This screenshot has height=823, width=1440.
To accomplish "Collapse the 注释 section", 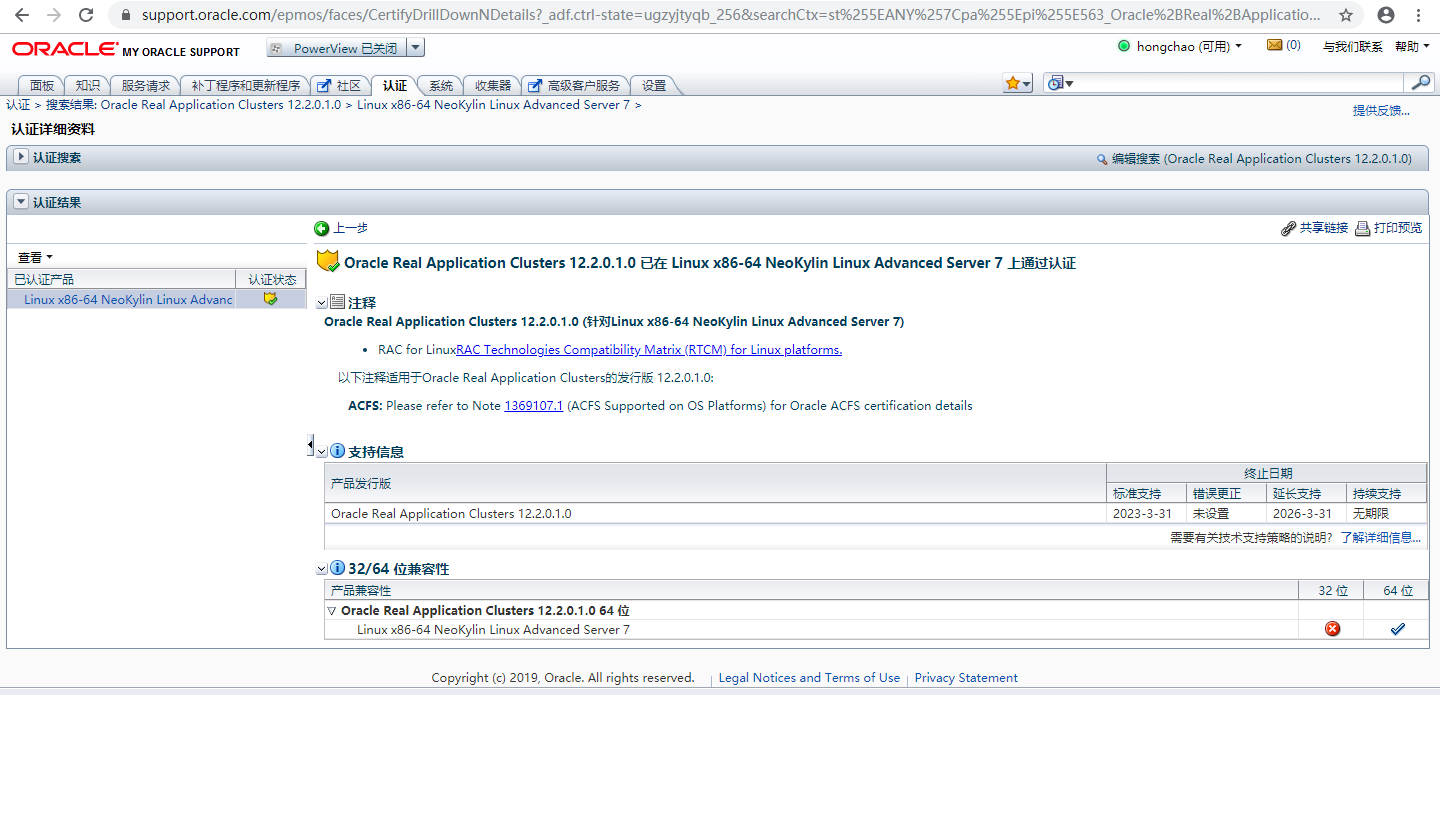I will (321, 302).
